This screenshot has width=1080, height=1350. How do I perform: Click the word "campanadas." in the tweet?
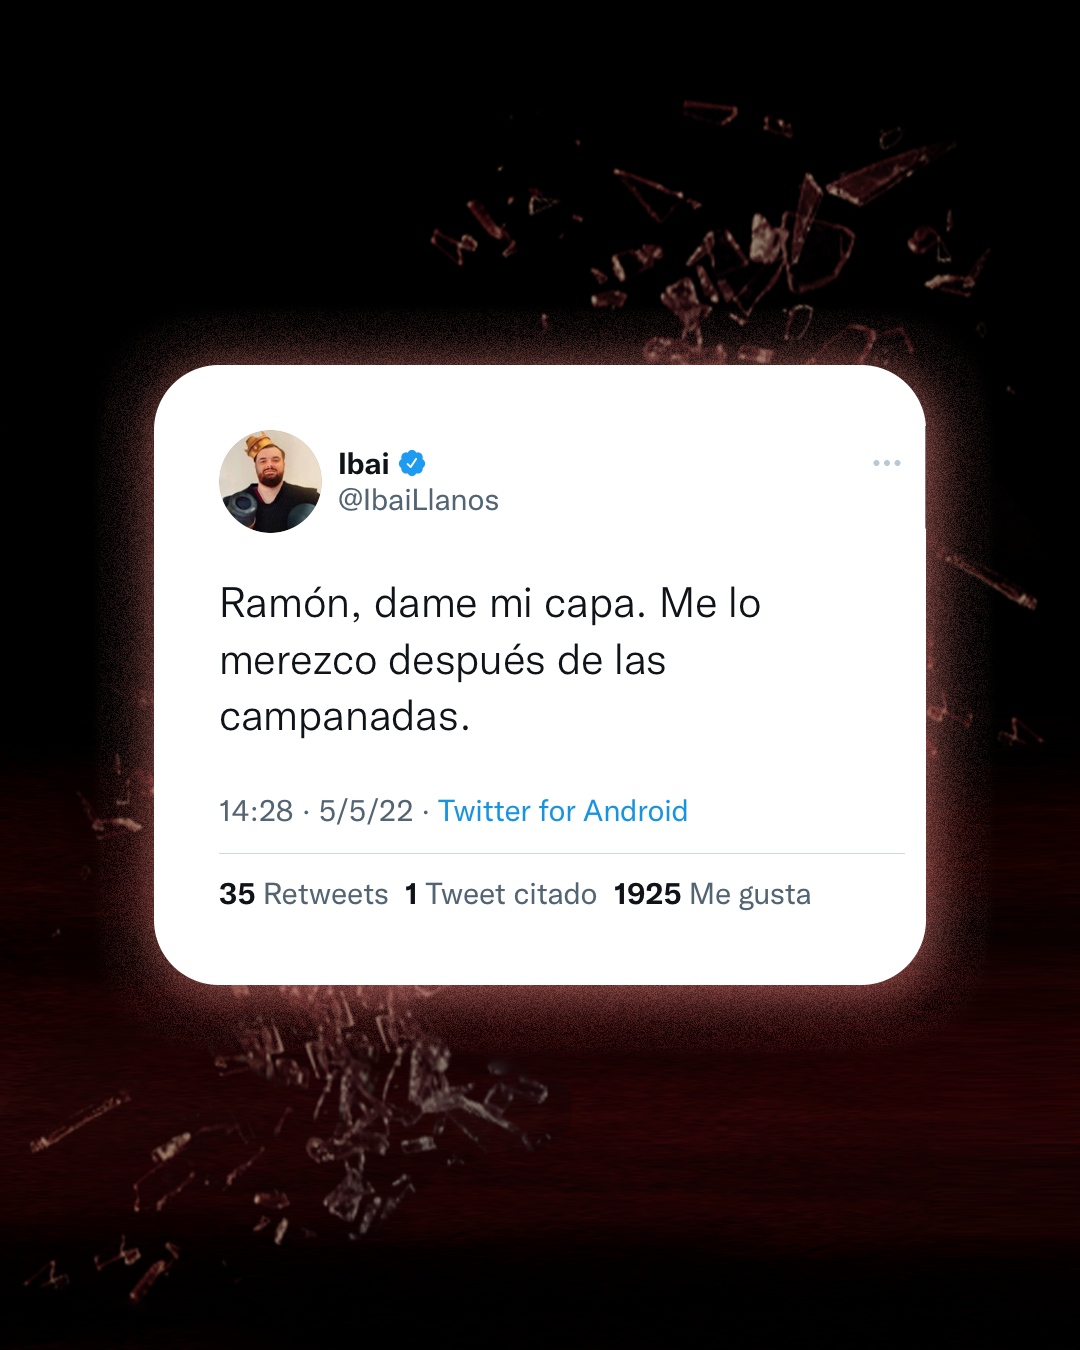[x=345, y=716]
